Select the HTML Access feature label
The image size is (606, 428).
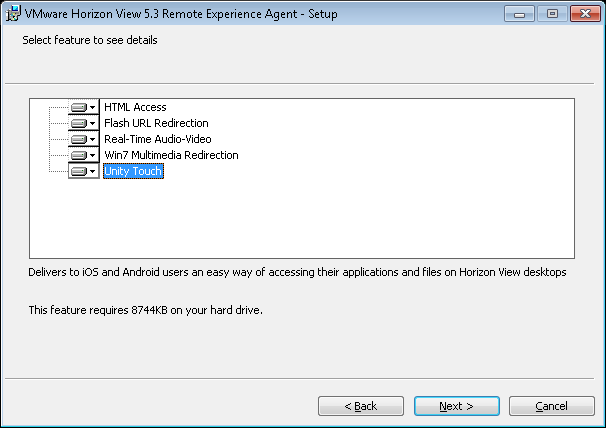coord(135,107)
